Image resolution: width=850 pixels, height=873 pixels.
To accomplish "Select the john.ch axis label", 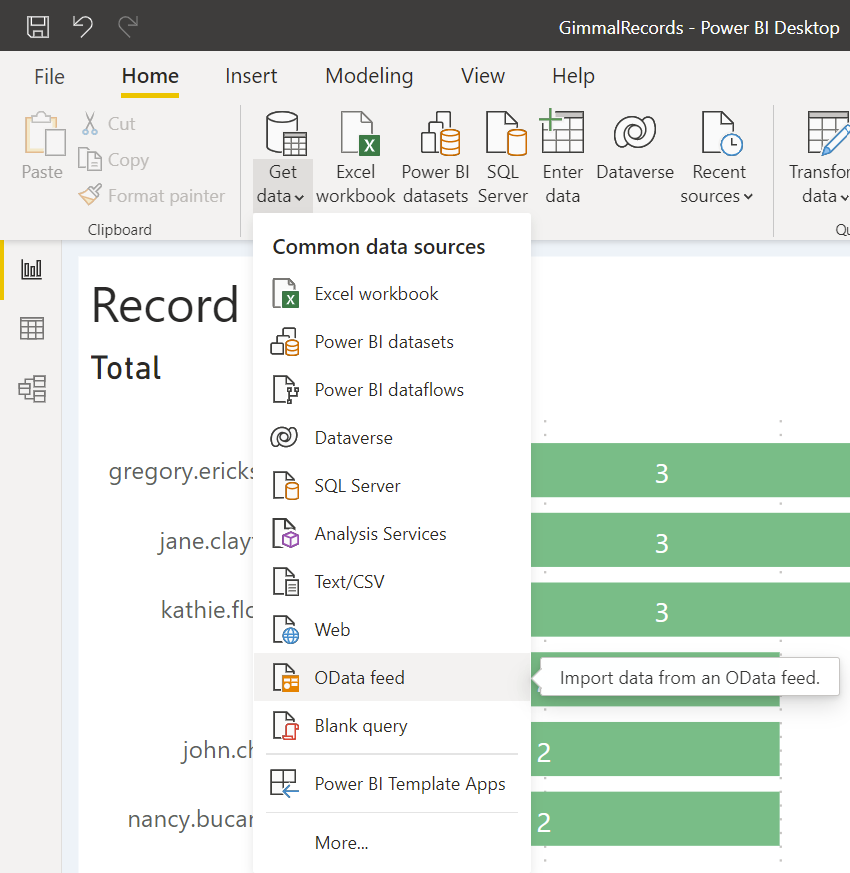I will (x=218, y=750).
